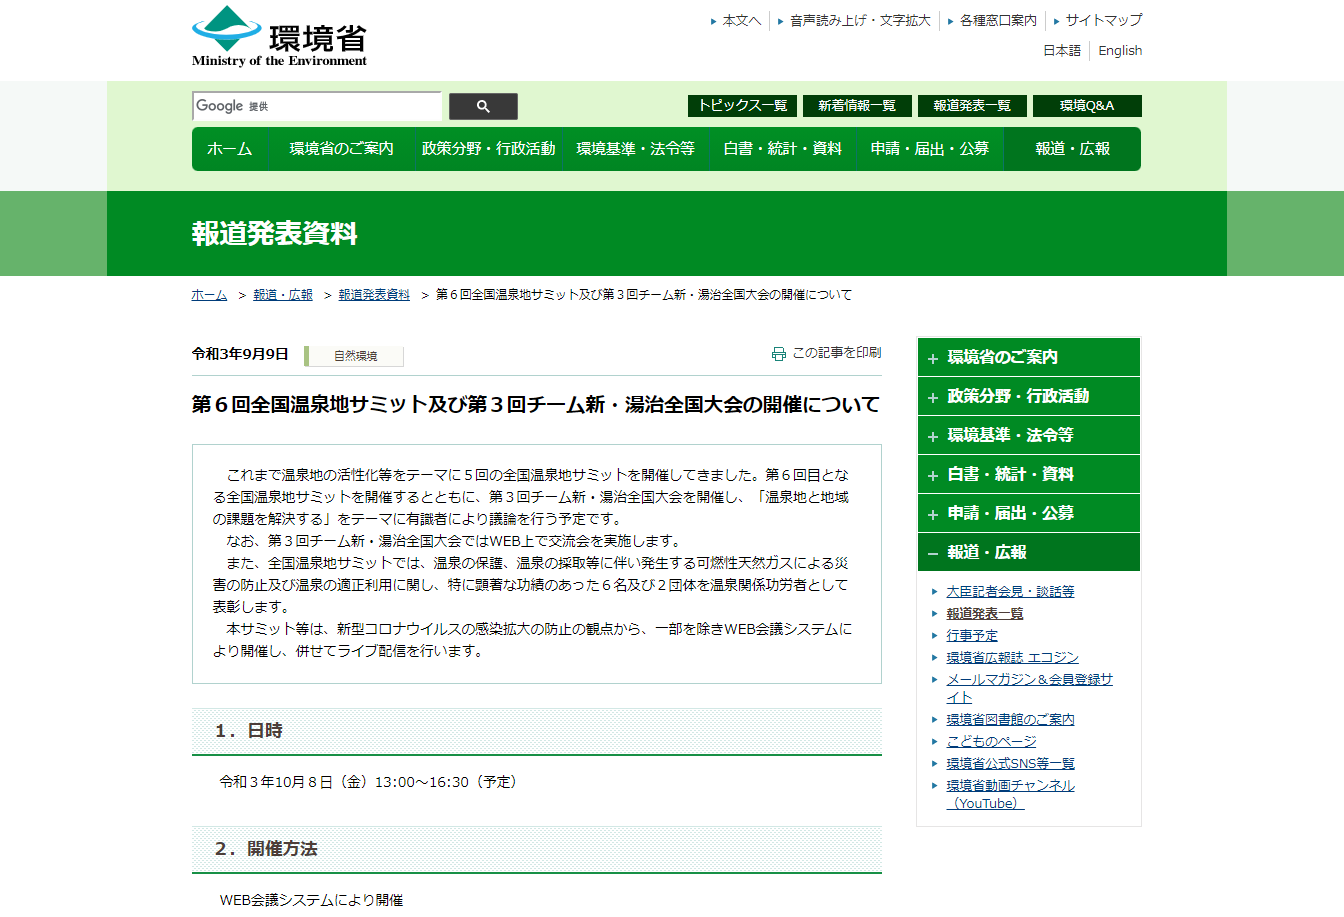1344x917 pixels.
Task: Click the 報道発表資料 breadcrumb link
Action: tap(374, 295)
